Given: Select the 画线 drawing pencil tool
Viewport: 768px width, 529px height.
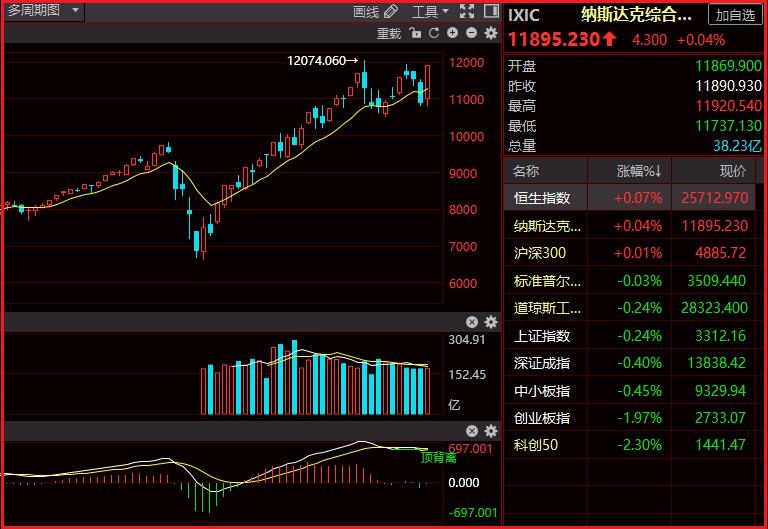Looking at the screenshot, I should (376, 11).
